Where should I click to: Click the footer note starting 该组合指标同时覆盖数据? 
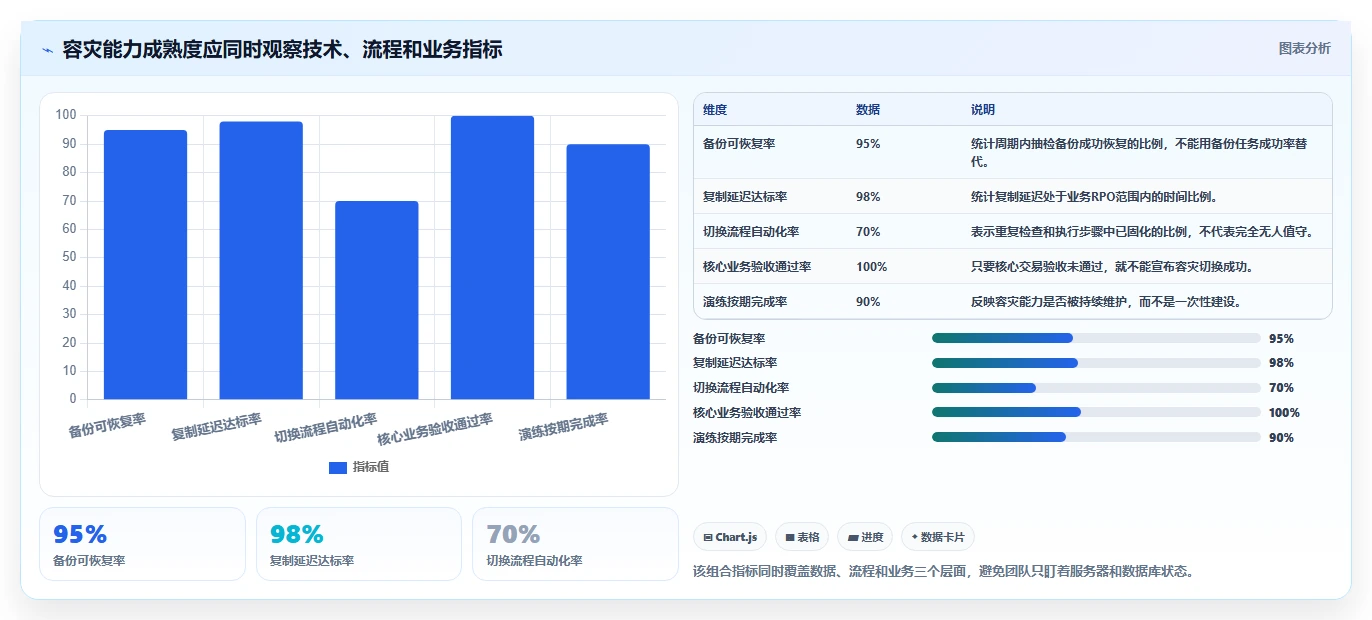pyautogui.click(x=943, y=571)
